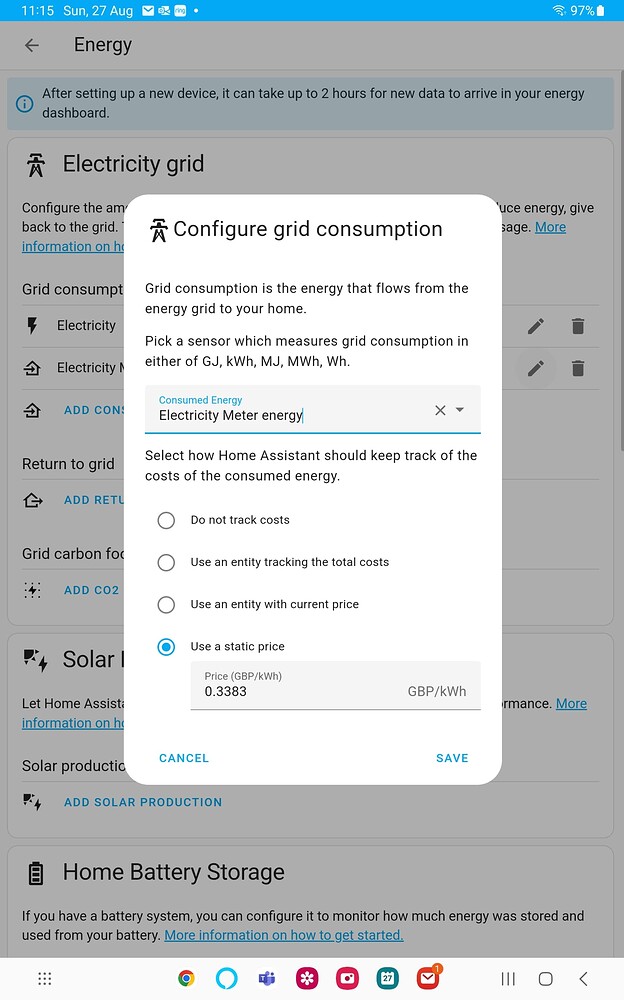
Task: Open the Consumed Energy entity dropdown
Action: click(x=460, y=410)
